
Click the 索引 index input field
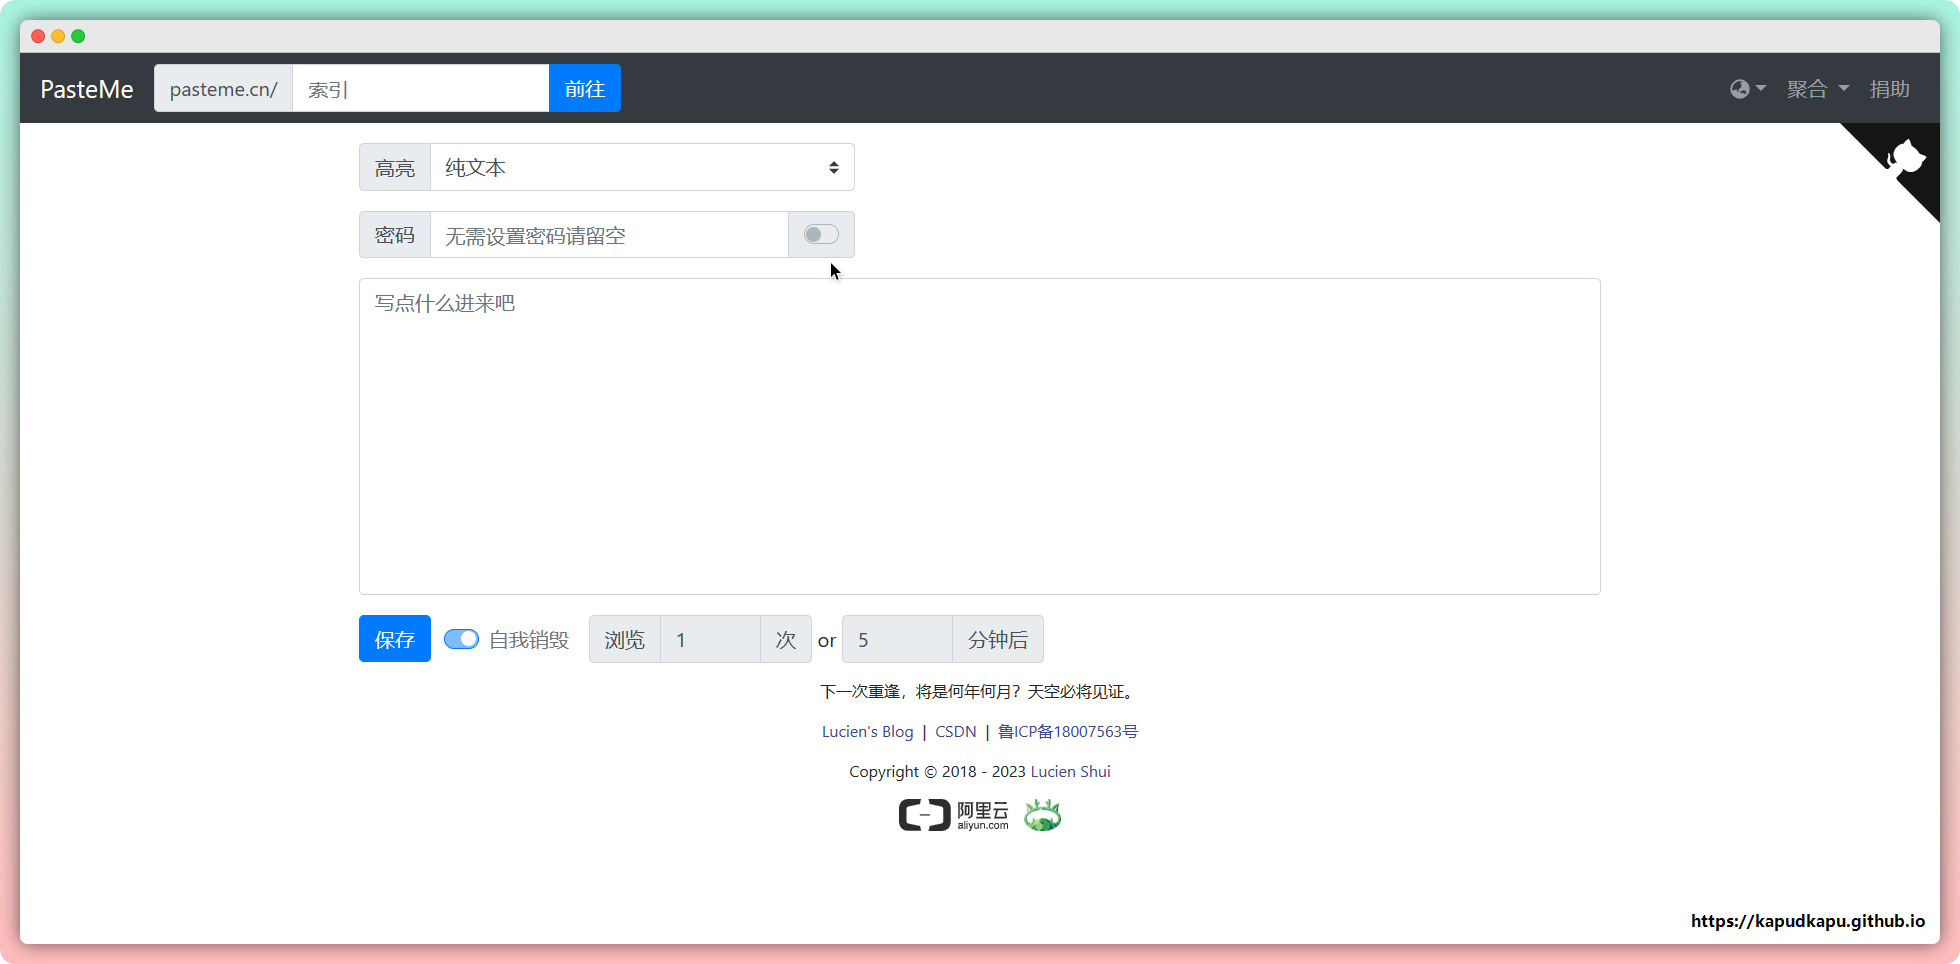420,89
